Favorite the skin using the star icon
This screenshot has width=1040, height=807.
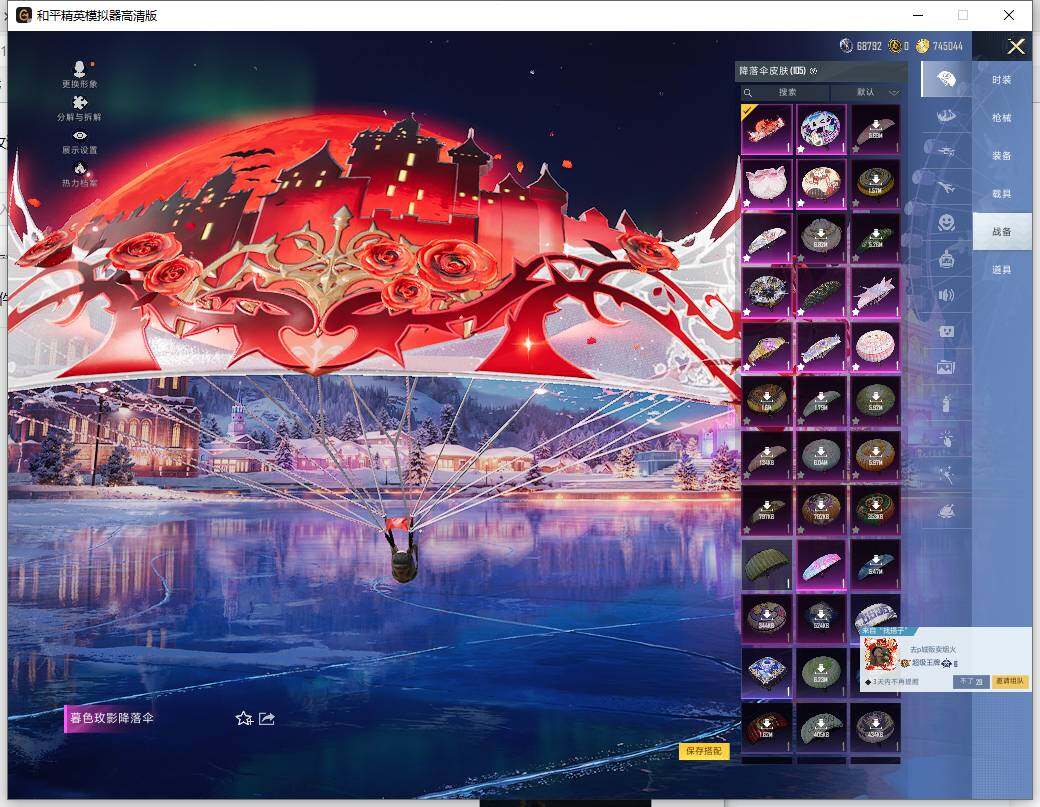[243, 718]
